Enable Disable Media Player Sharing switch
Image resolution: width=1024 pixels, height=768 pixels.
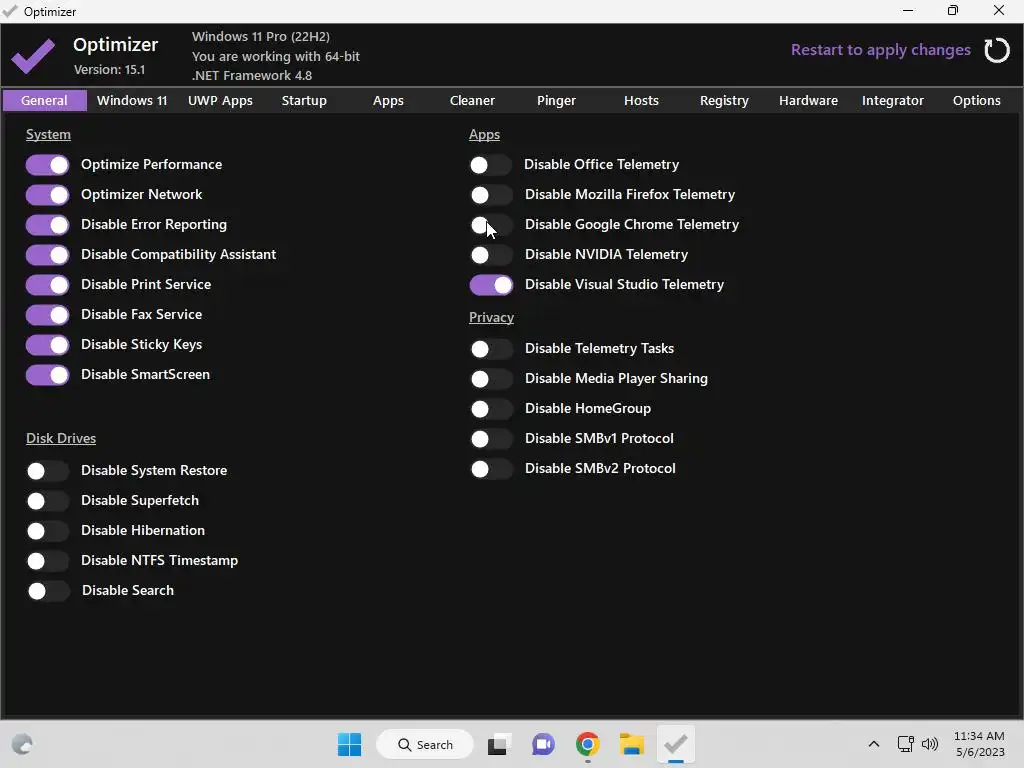(491, 379)
